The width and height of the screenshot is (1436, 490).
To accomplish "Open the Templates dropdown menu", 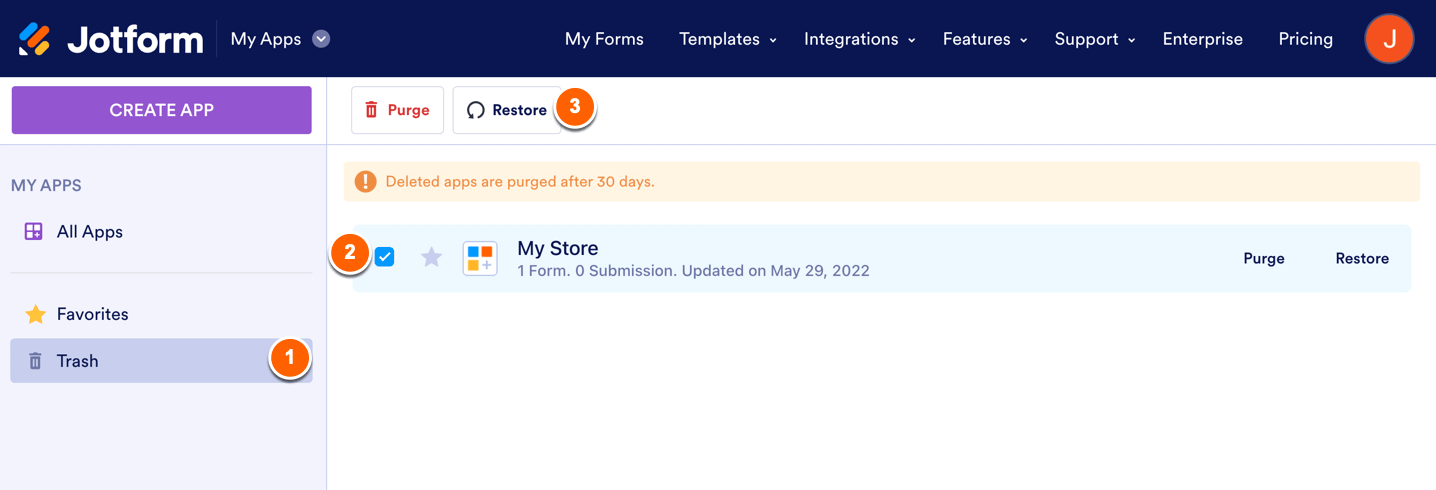I will (727, 39).
